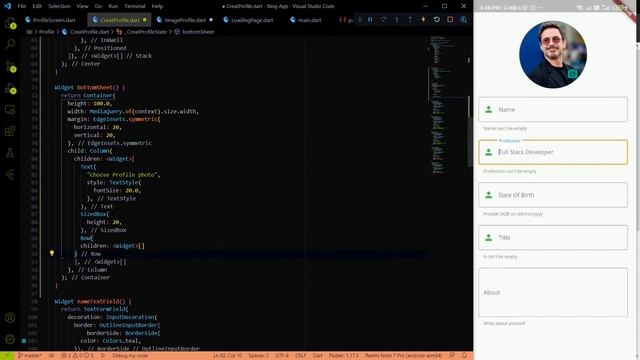Open the File menu
This screenshot has width=640, height=360.
(x=22, y=6)
